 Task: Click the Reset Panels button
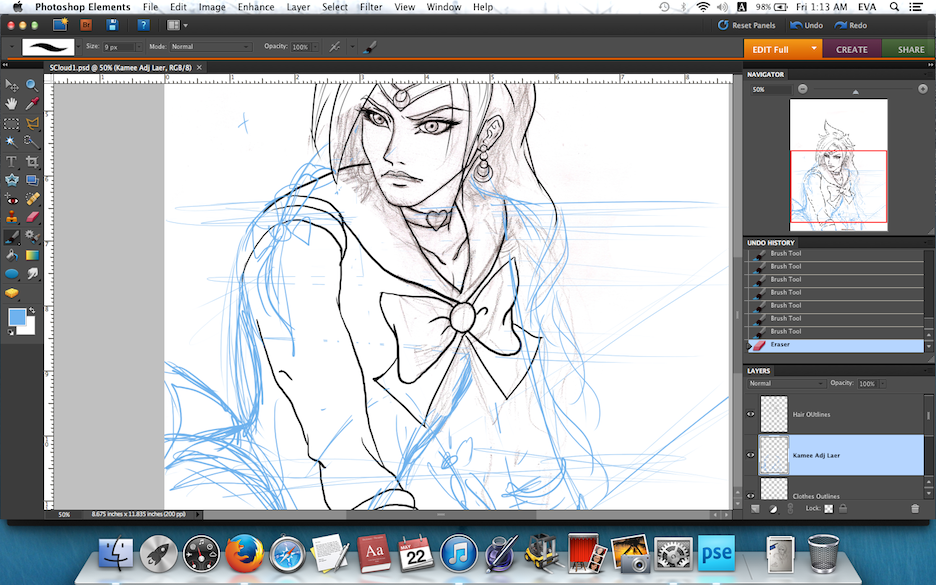point(748,25)
